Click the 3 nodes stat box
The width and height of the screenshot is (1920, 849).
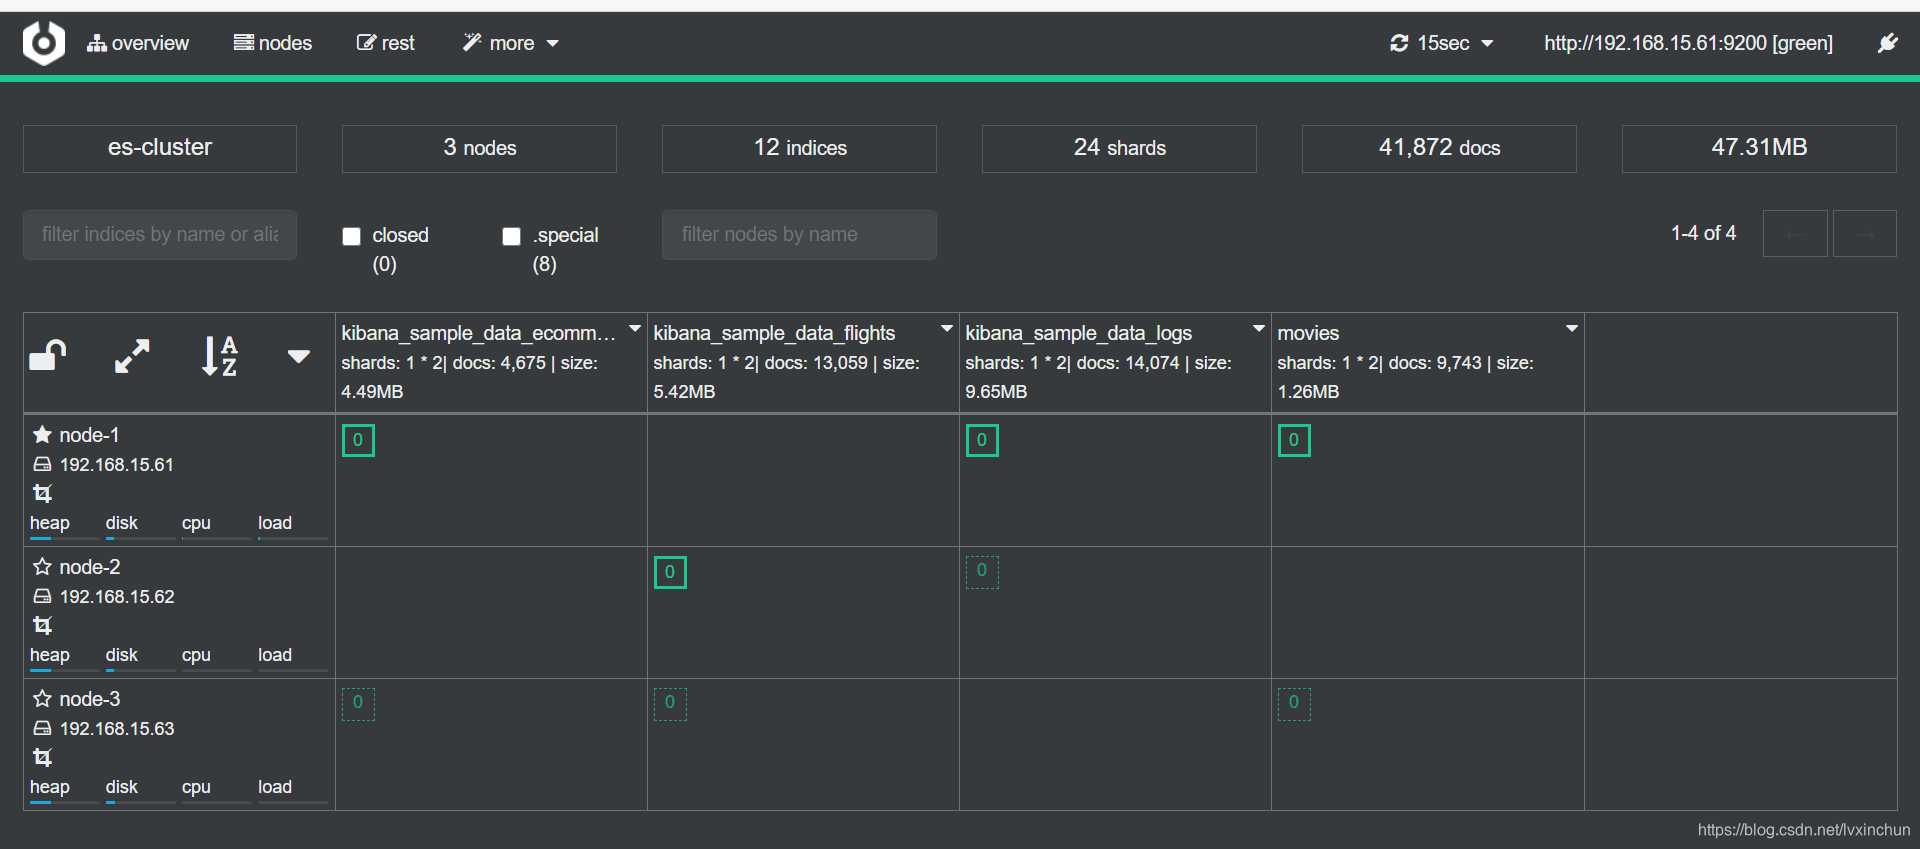click(479, 148)
